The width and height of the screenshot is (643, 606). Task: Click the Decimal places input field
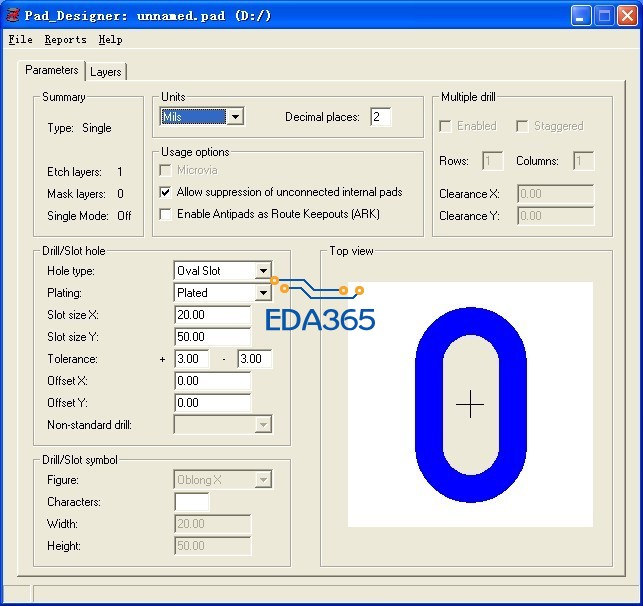380,117
